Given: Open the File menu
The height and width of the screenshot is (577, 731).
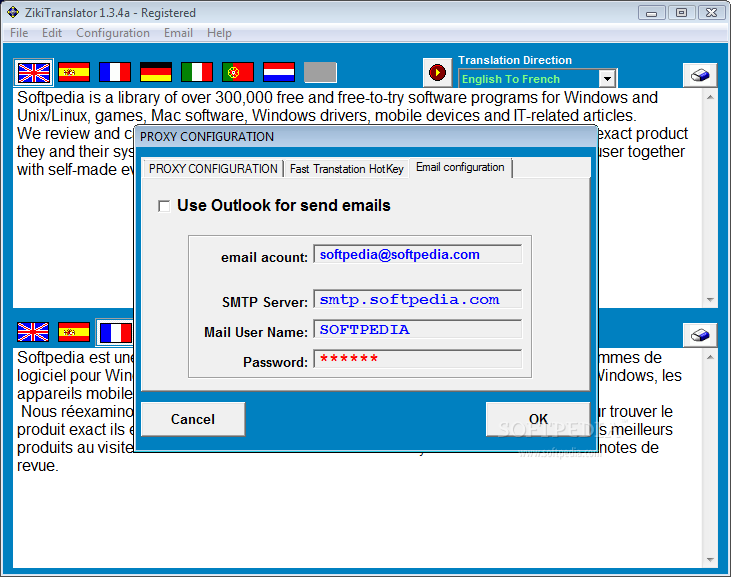Looking at the screenshot, I should 19,33.
